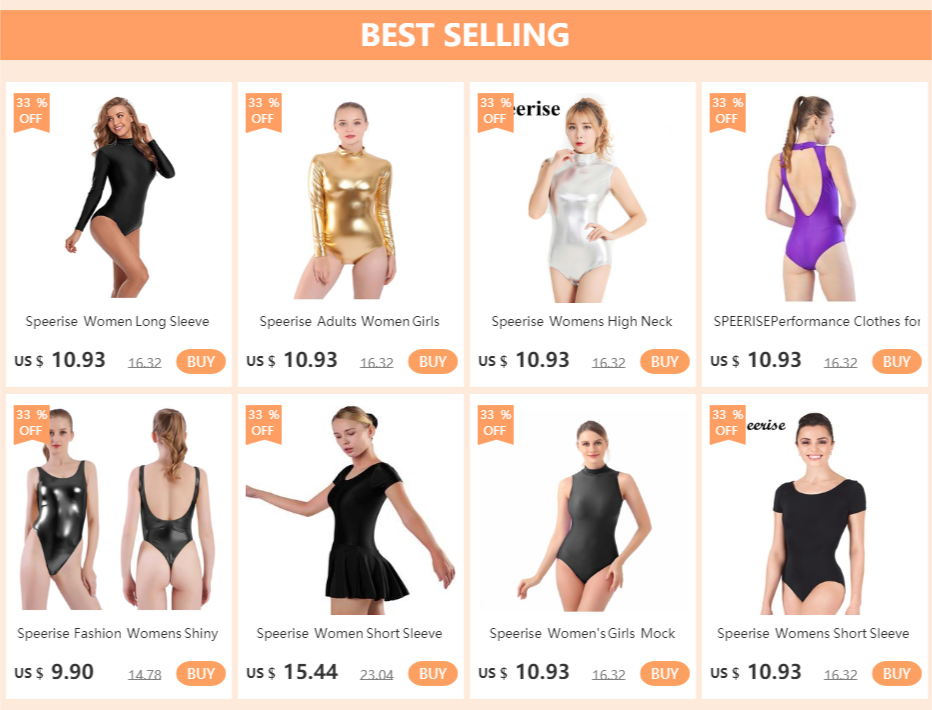Buy the Speerise Women's Girls Mock item
Image resolution: width=932 pixels, height=710 pixels.
tap(665, 673)
